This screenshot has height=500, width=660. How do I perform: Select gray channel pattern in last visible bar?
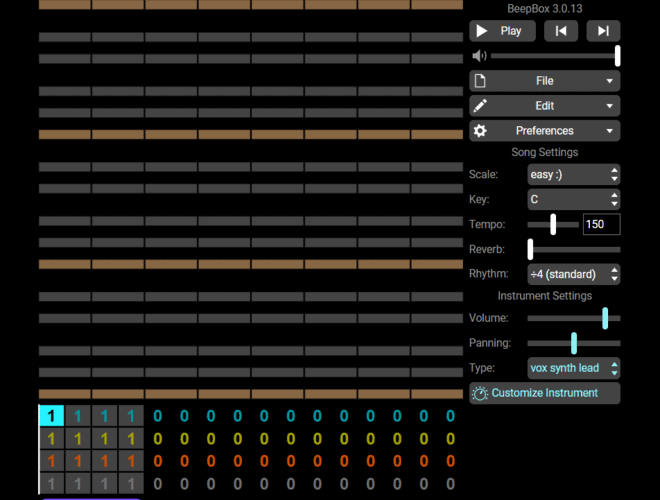pos(450,484)
